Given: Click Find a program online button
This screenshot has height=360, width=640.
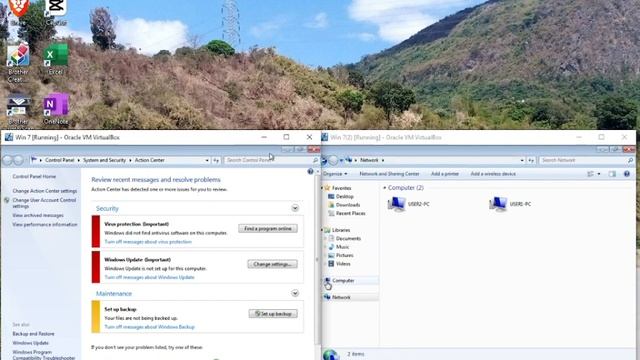Looking at the screenshot, I should (268, 229).
